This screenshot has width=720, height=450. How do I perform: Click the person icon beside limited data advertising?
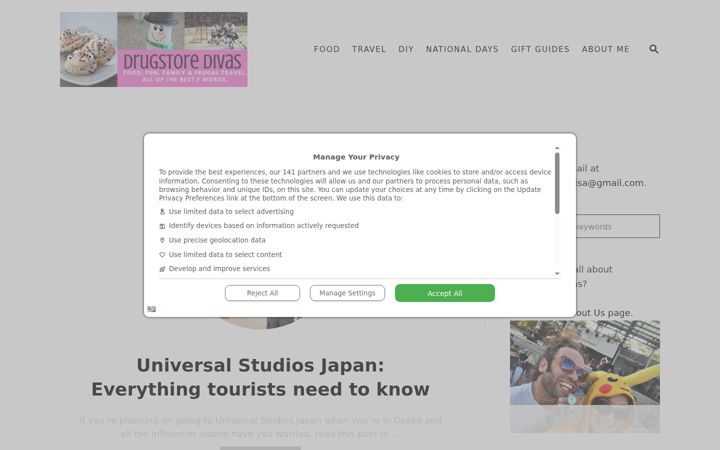click(x=162, y=212)
